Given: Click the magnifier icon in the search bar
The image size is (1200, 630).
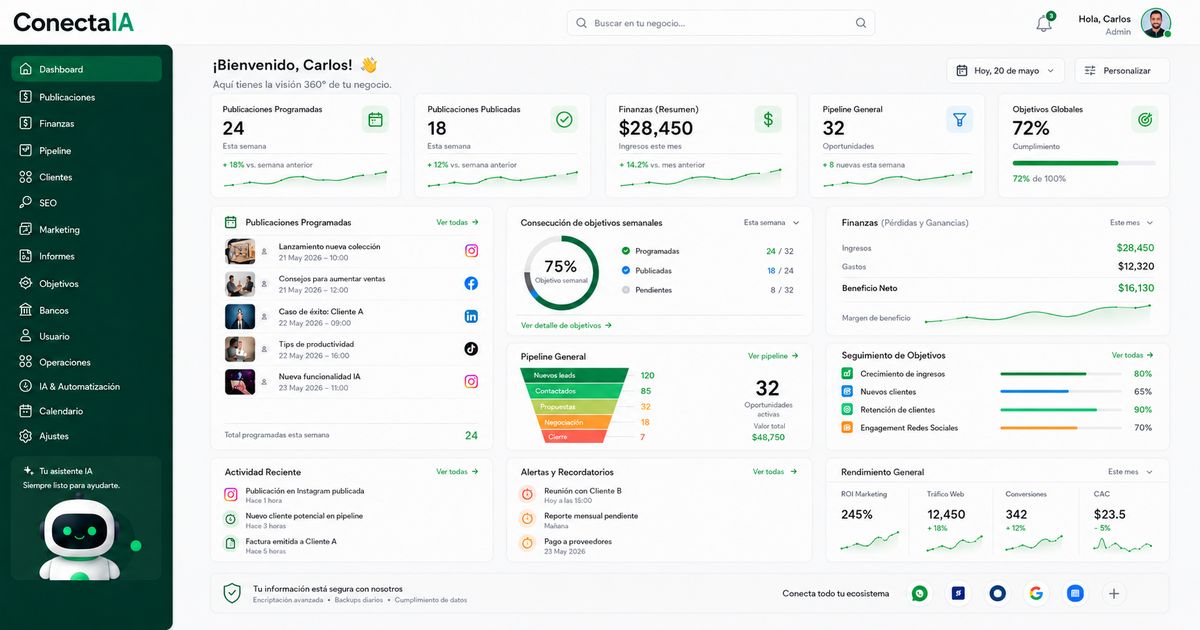Looking at the screenshot, I should pos(861,23).
